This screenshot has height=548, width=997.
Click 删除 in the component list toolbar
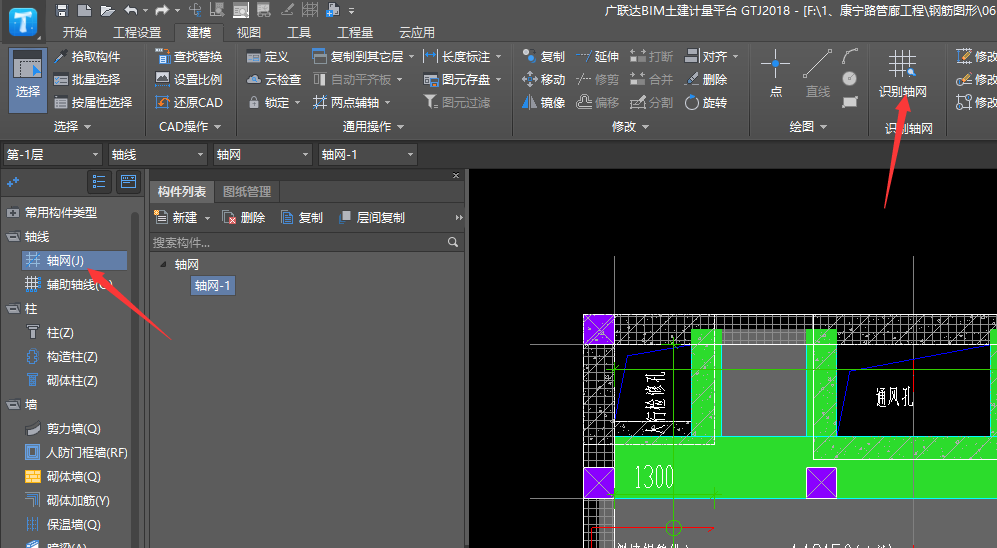(244, 218)
